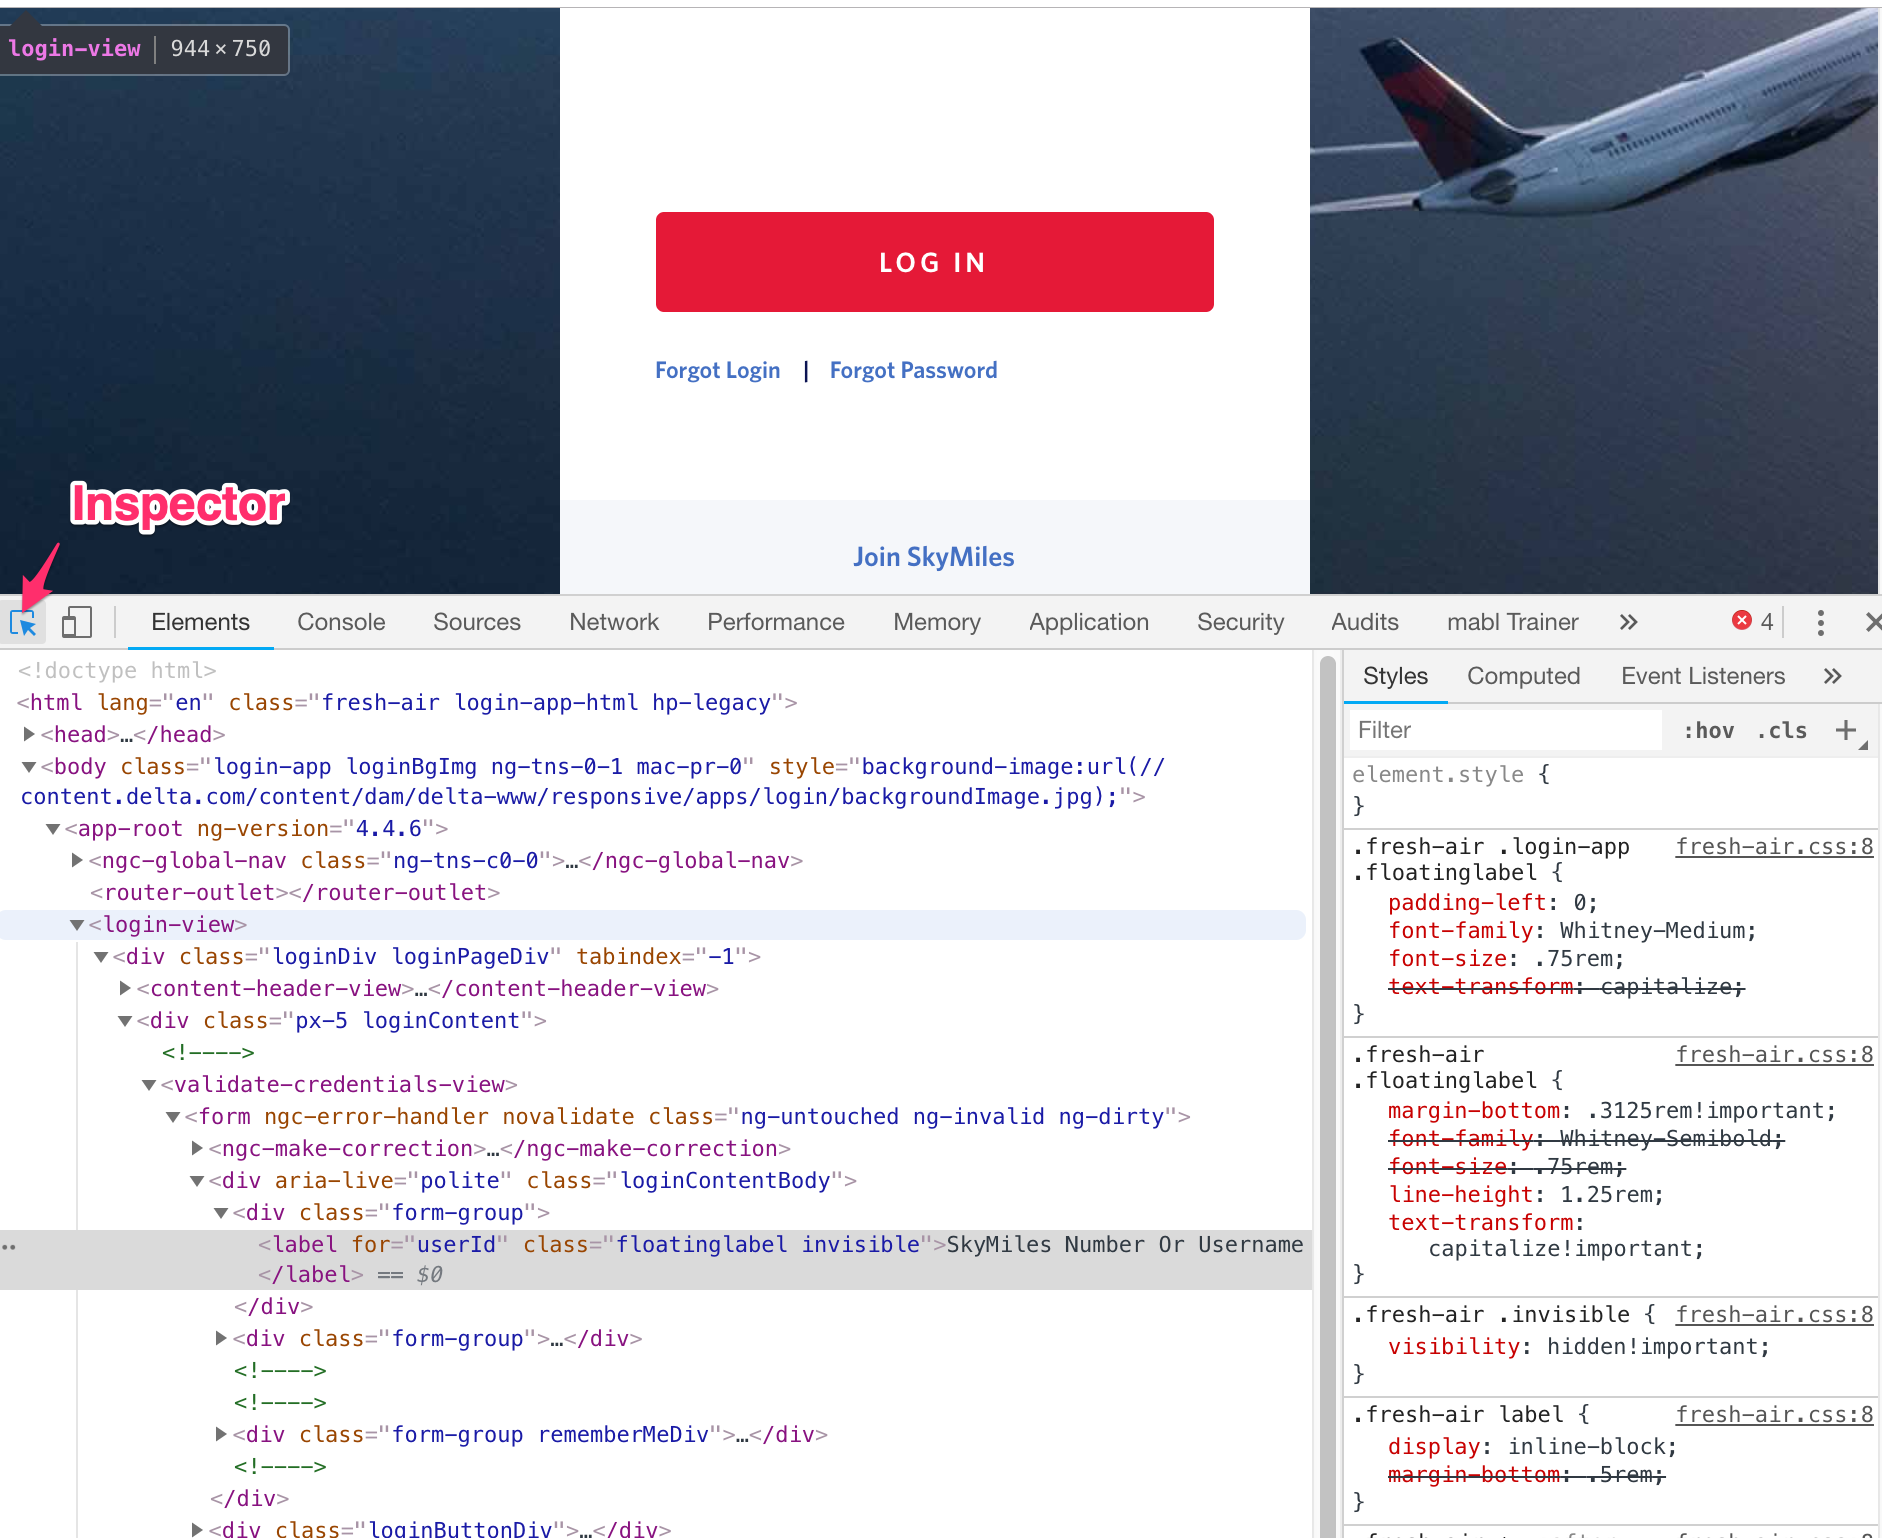Open the Memory tab

point(937,622)
